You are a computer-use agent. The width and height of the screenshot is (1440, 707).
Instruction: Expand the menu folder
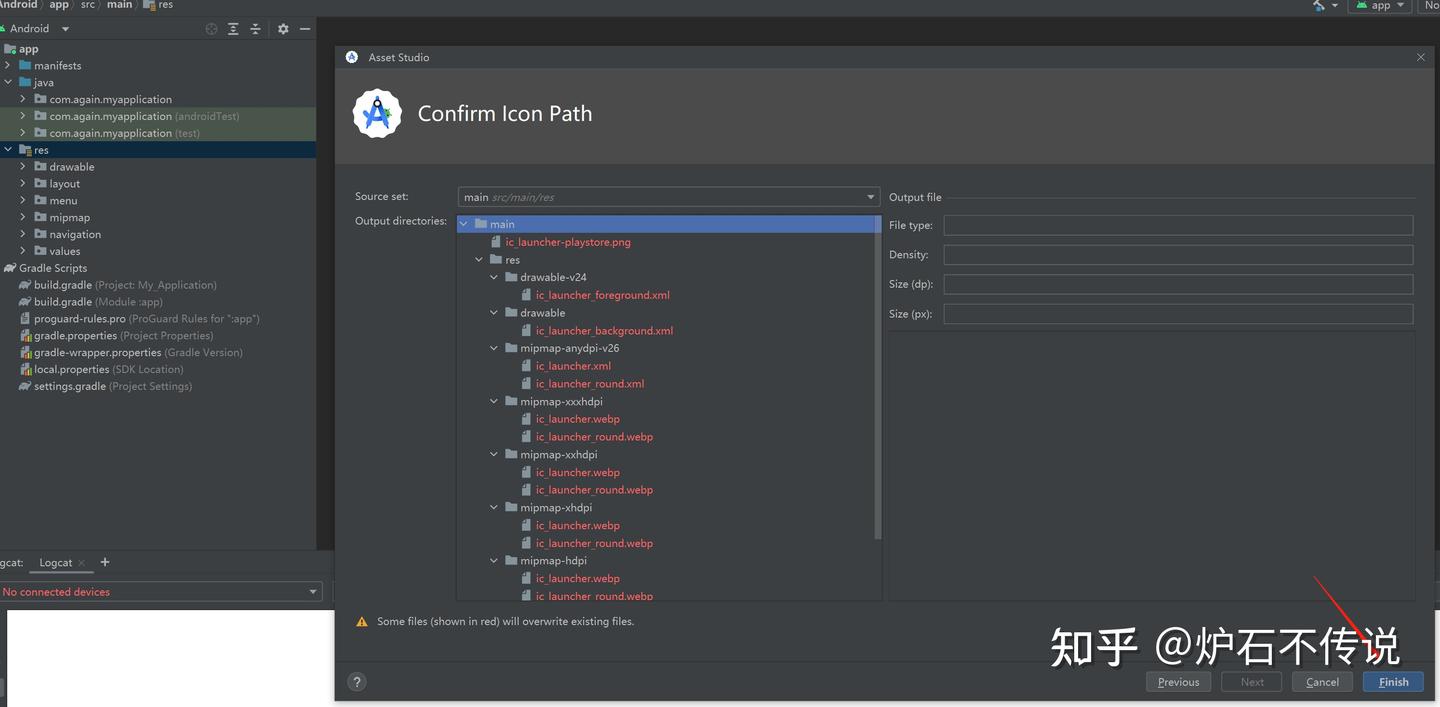[x=23, y=201]
